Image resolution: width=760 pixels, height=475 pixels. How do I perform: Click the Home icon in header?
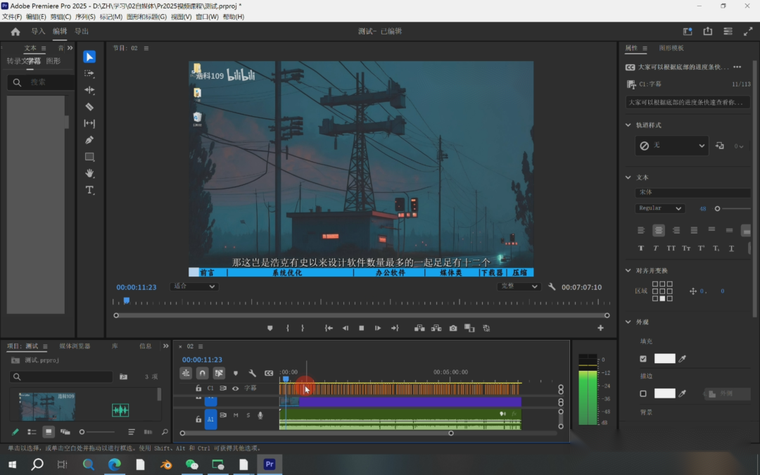(16, 32)
